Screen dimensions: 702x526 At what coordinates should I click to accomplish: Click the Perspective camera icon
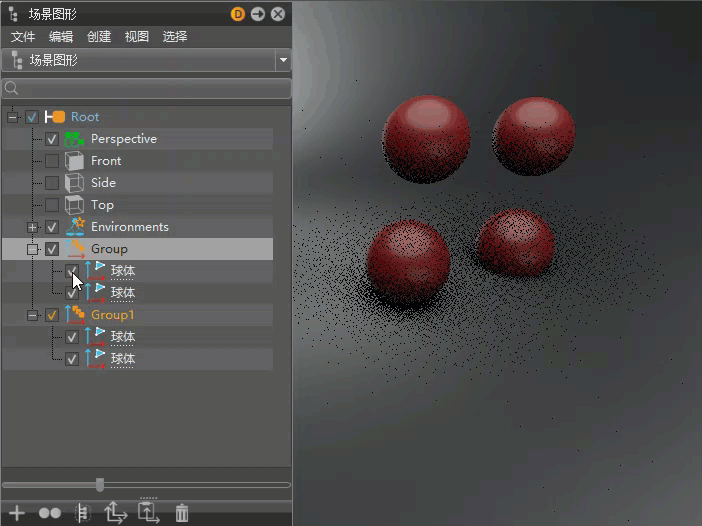(74, 139)
